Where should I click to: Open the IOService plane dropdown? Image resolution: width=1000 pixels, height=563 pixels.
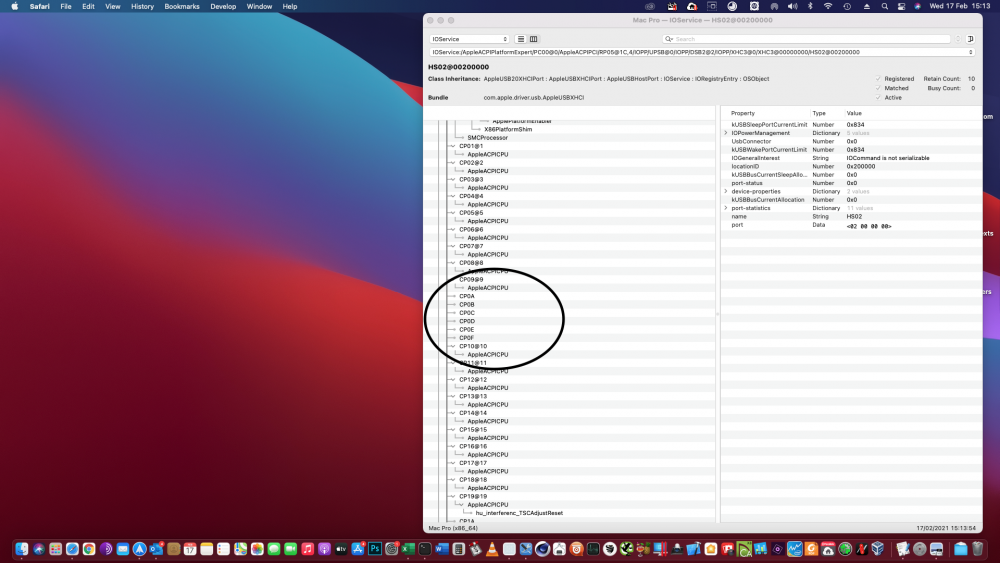click(469, 39)
